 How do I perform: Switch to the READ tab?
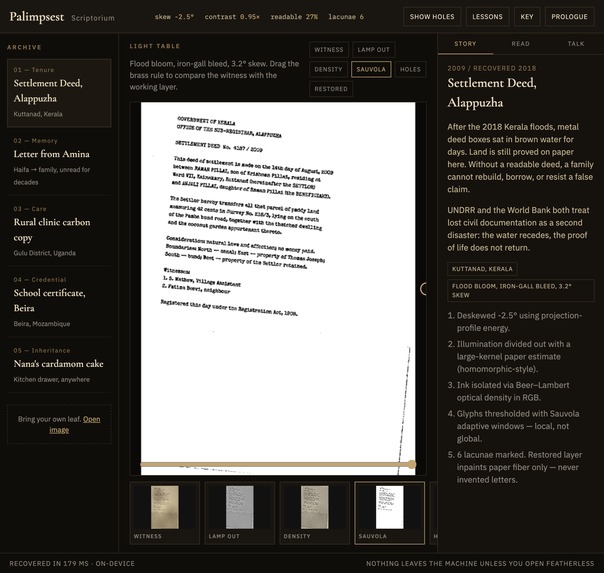pyautogui.click(x=520, y=44)
